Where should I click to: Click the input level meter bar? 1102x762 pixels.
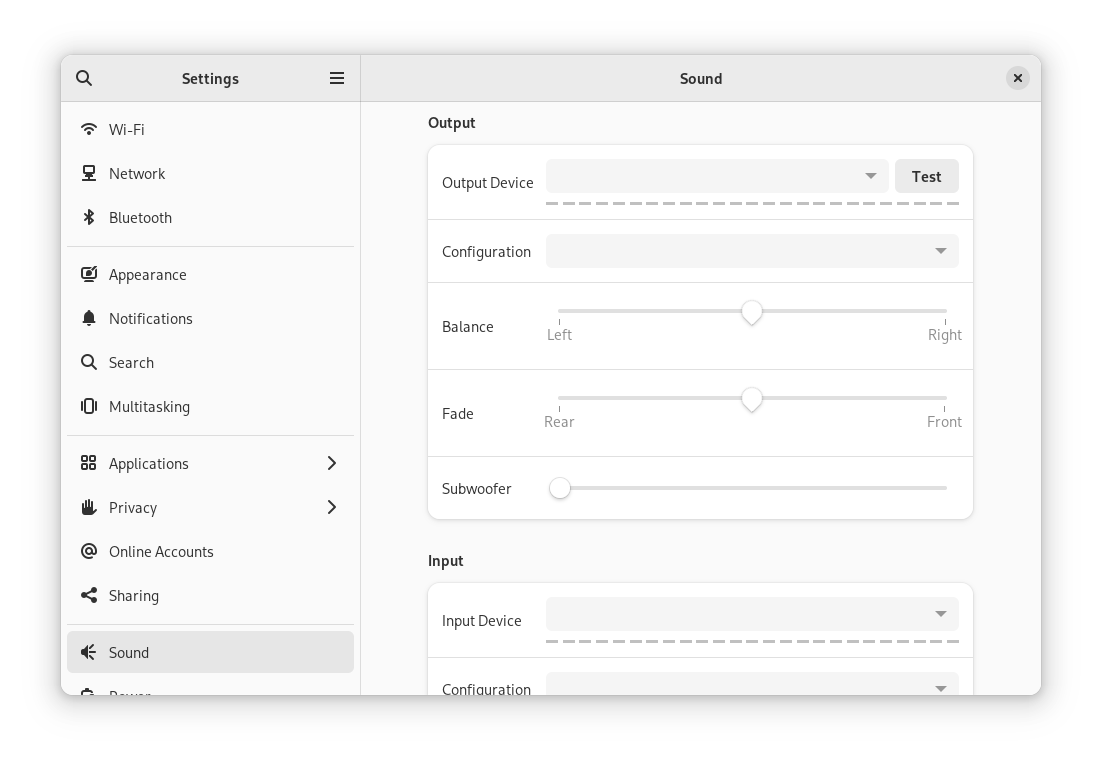coord(752,641)
